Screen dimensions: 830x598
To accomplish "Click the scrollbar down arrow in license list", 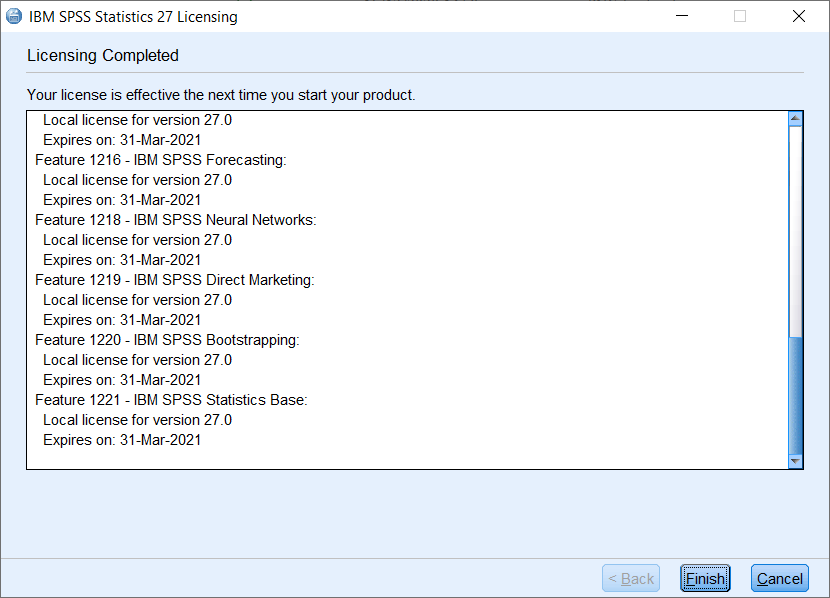I will coord(795,461).
